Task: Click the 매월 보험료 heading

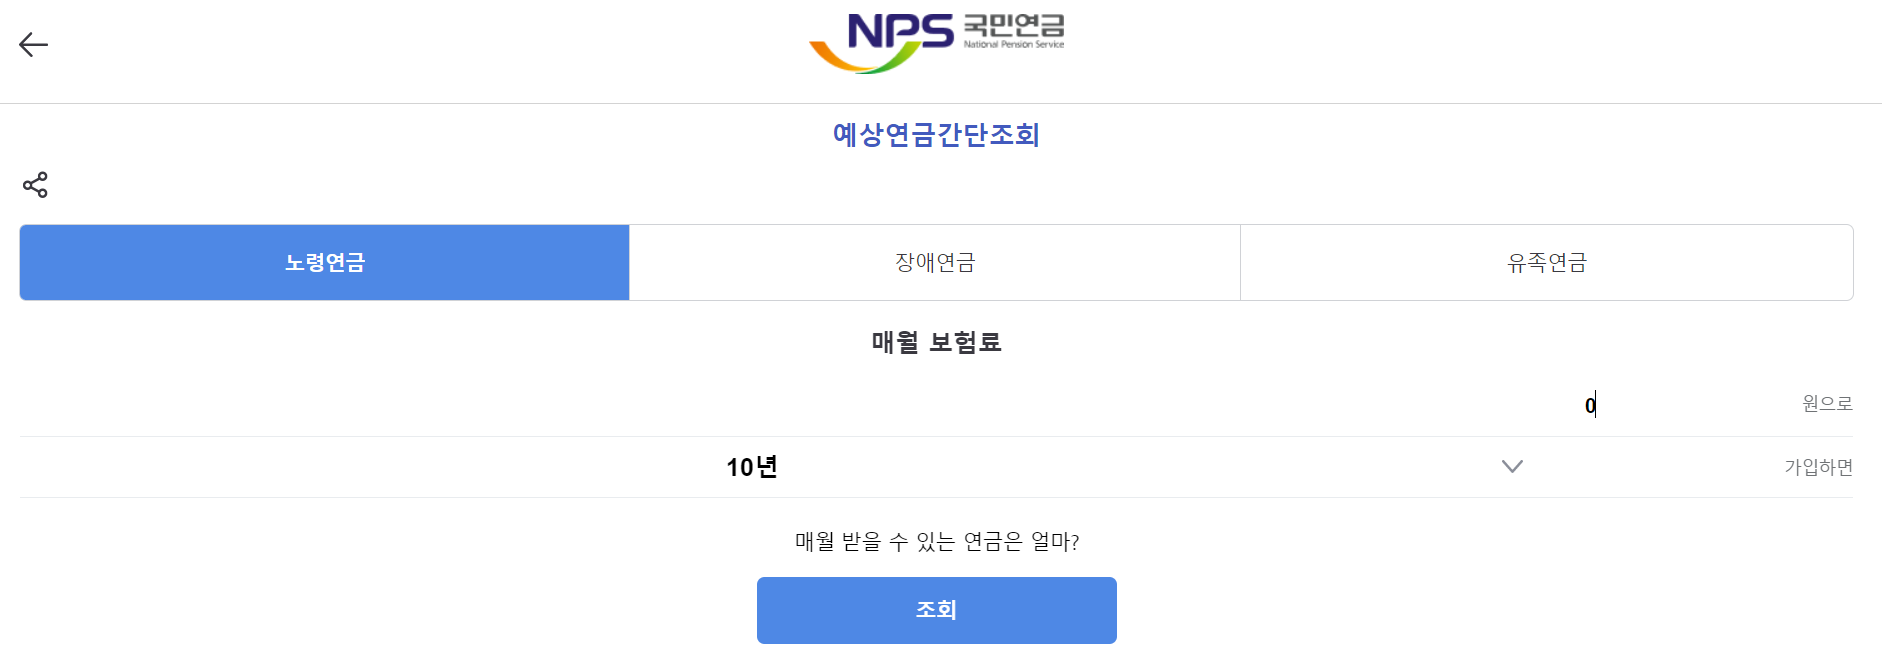Action: [x=936, y=341]
